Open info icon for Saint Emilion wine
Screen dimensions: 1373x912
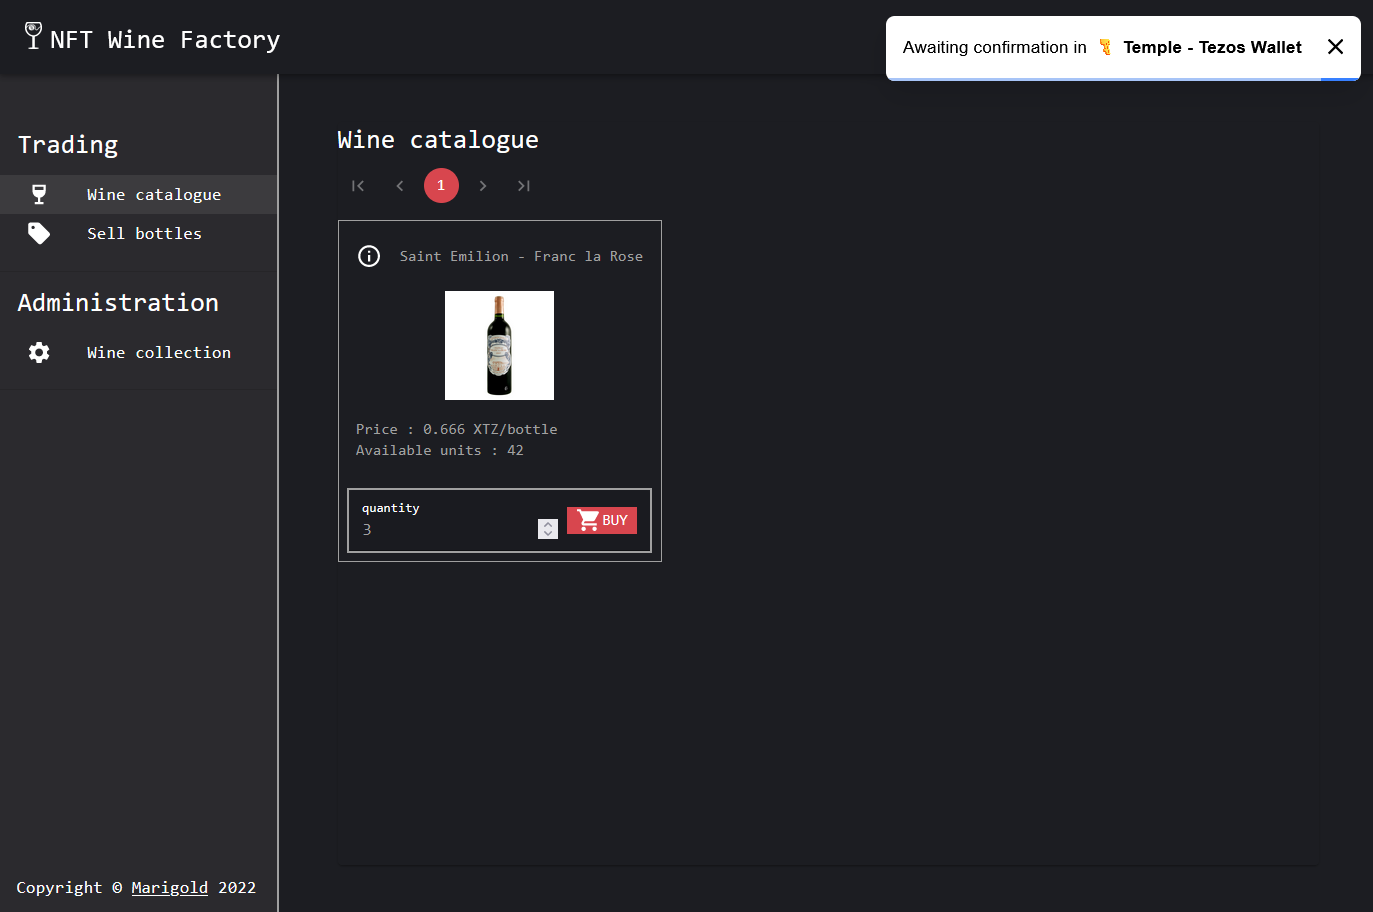[x=369, y=256]
